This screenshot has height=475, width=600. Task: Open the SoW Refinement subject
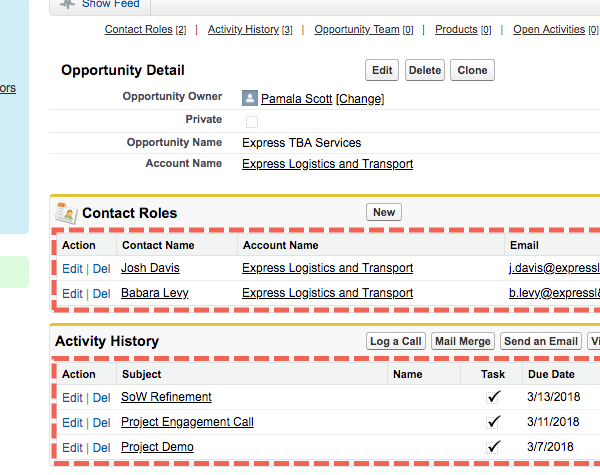[x=166, y=397]
